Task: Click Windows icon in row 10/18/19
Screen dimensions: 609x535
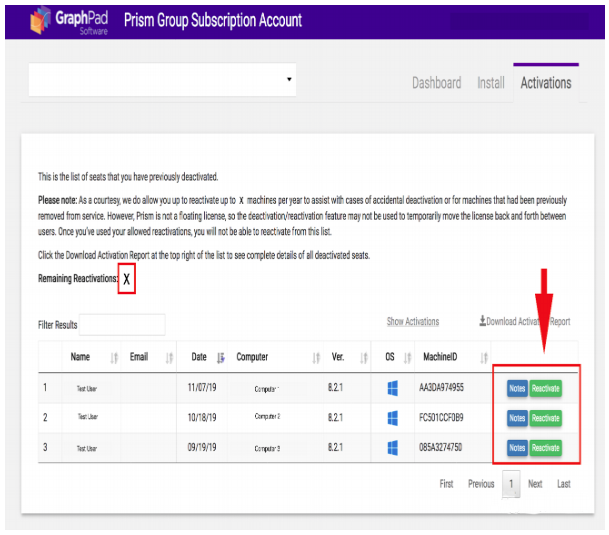Action: 393,418
